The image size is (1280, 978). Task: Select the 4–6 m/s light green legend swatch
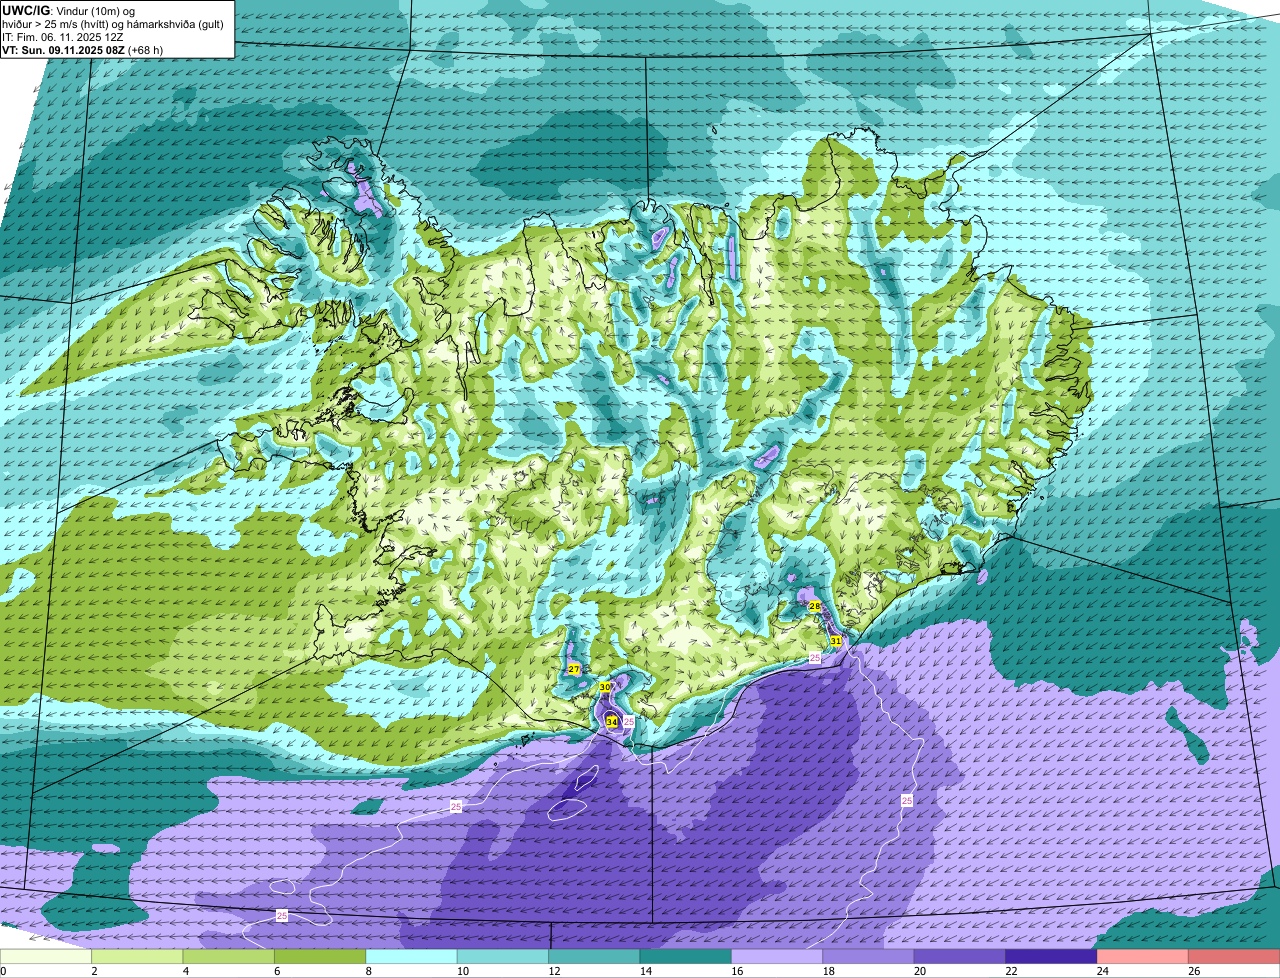click(x=229, y=957)
